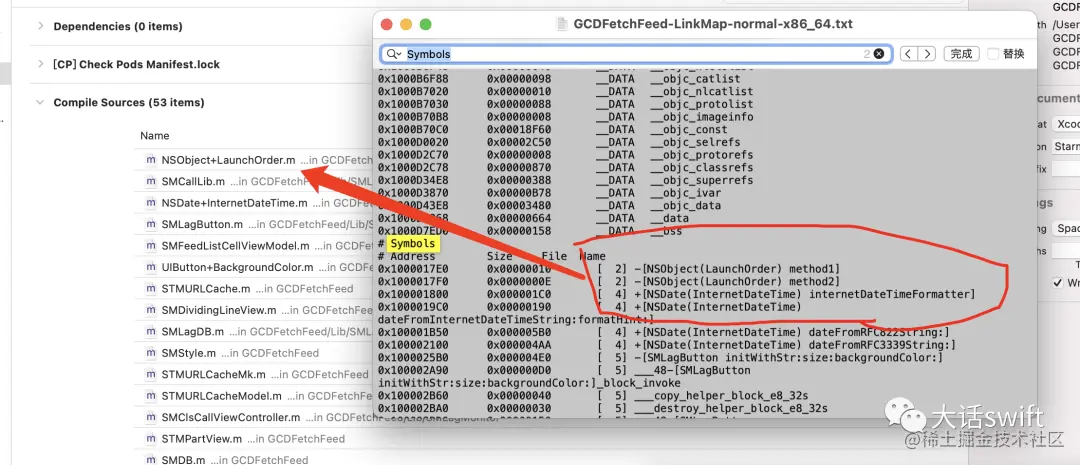Go to previous search match
This screenshot has height=465, width=1080.
point(909,54)
